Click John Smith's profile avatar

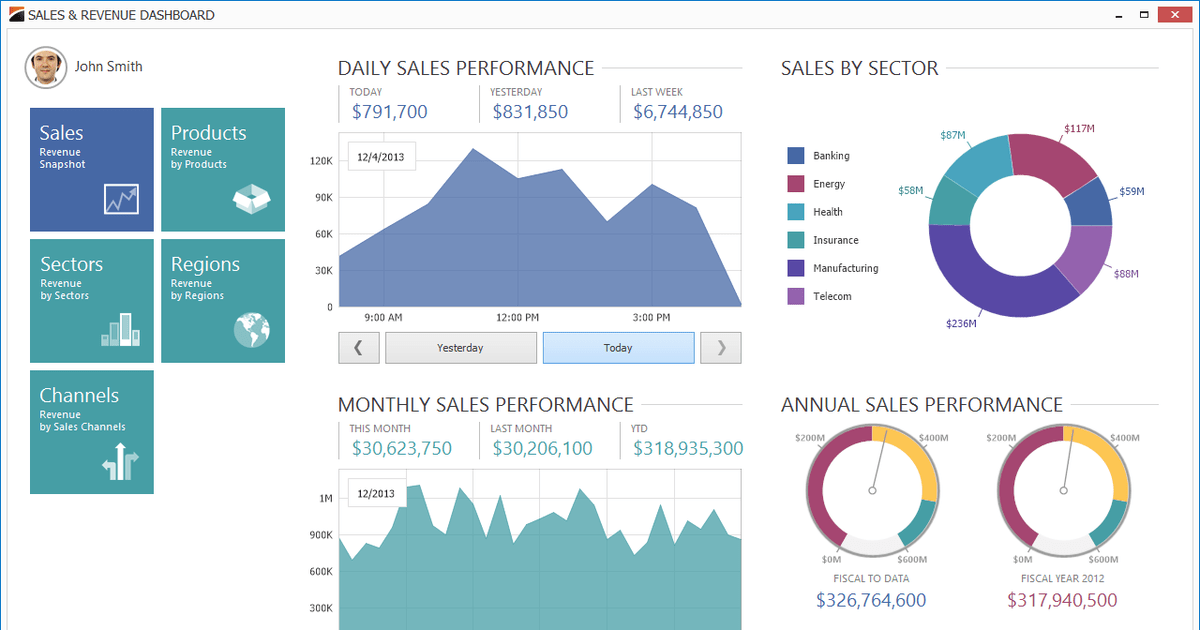coord(45,67)
